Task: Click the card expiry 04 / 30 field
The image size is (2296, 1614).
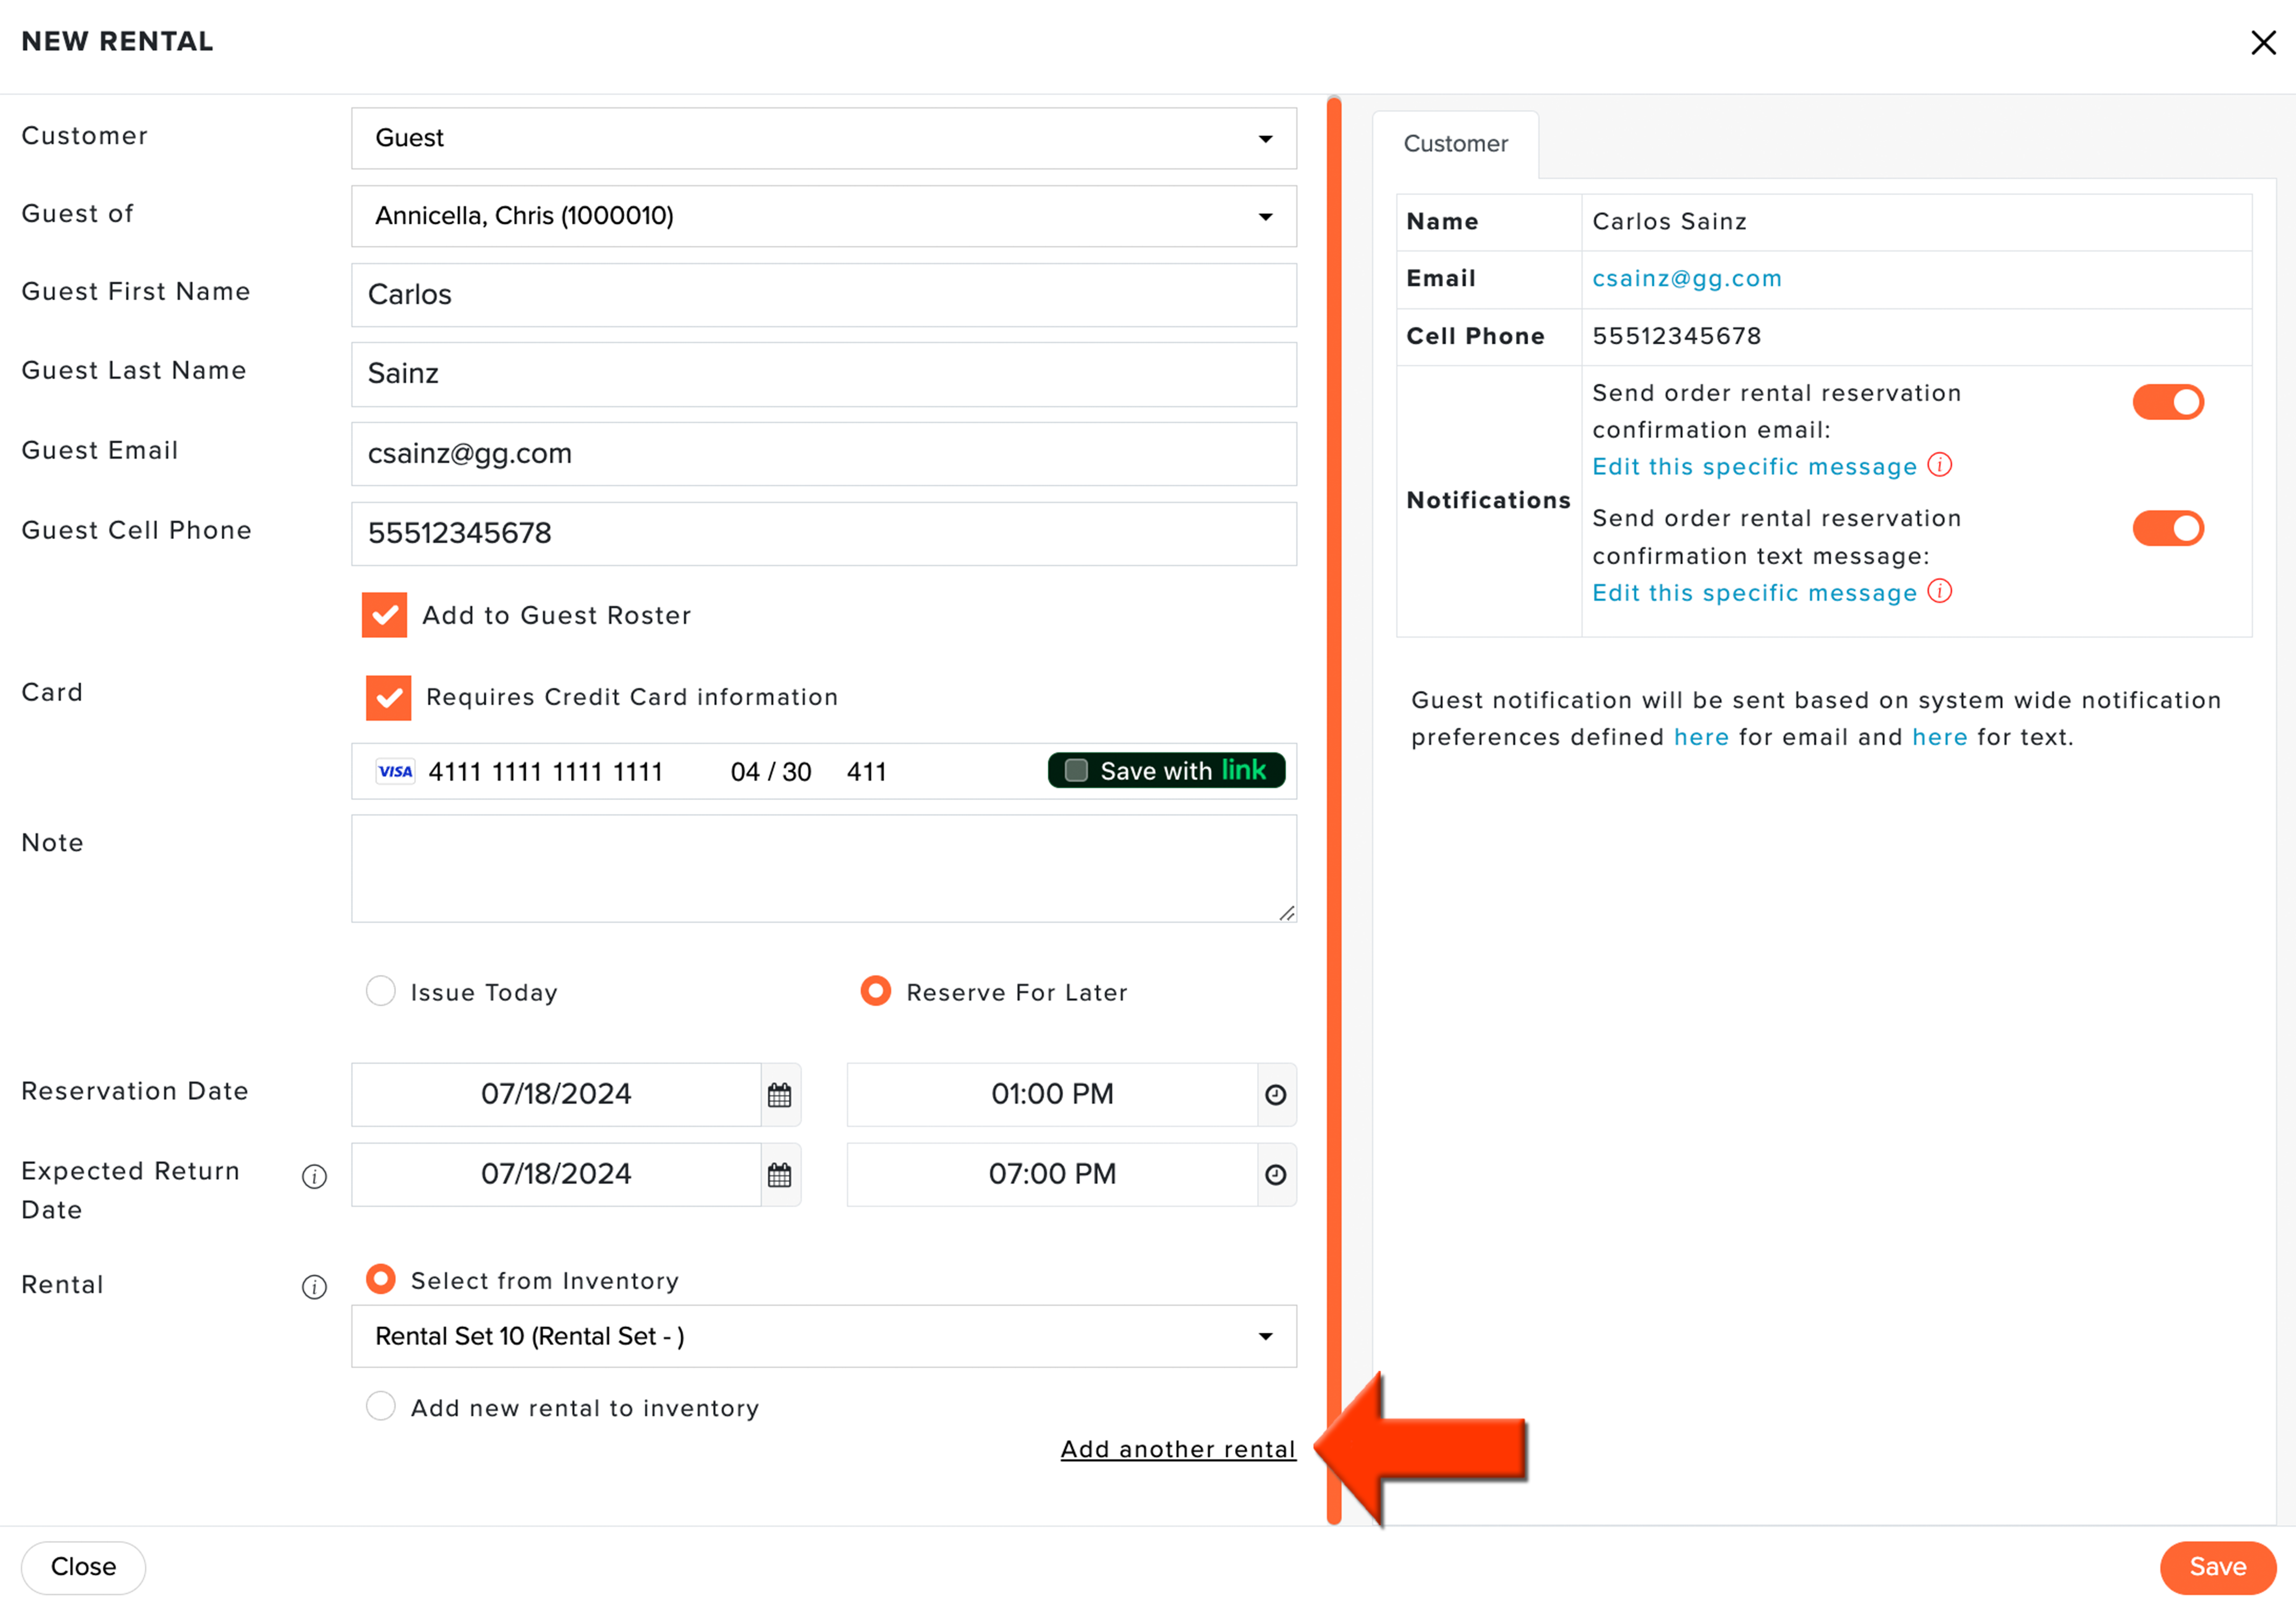Action: pyautogui.click(x=771, y=772)
